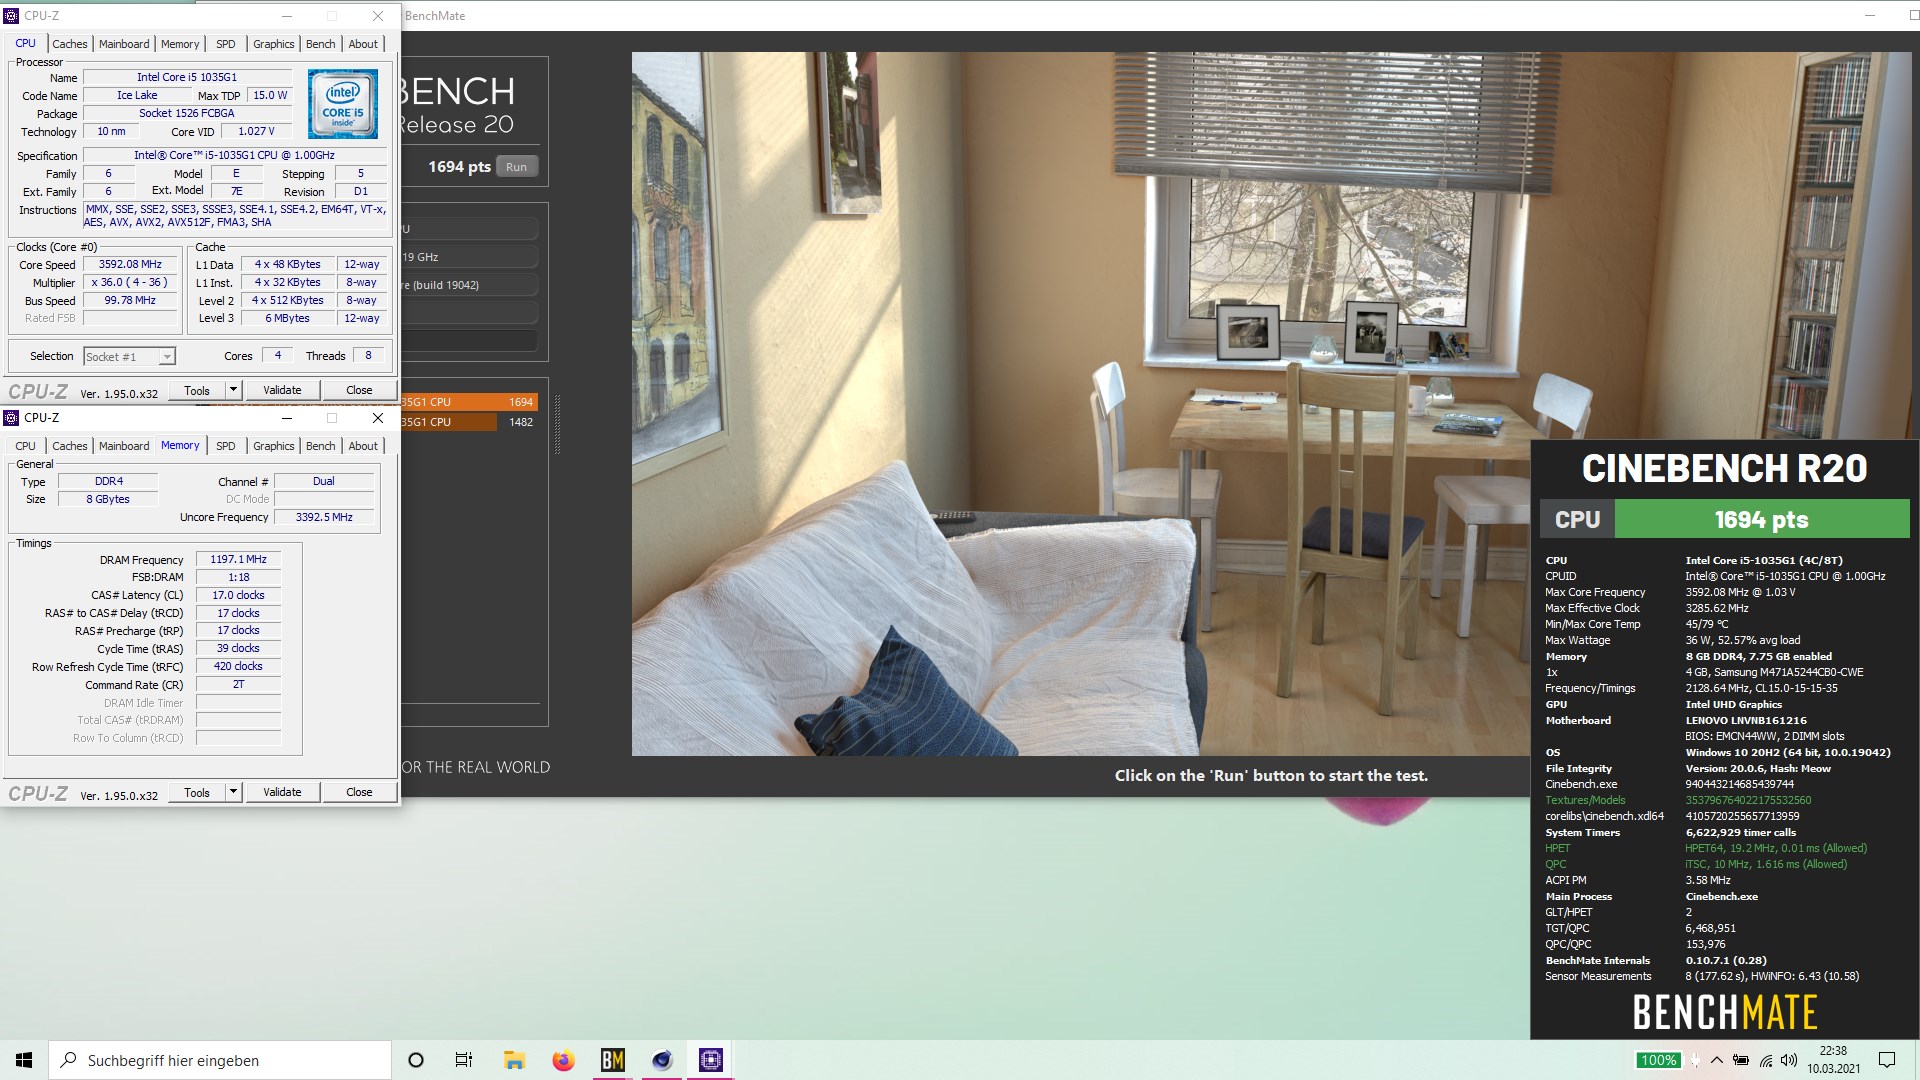Click Tools button in lower CPU-Z window

(x=197, y=792)
